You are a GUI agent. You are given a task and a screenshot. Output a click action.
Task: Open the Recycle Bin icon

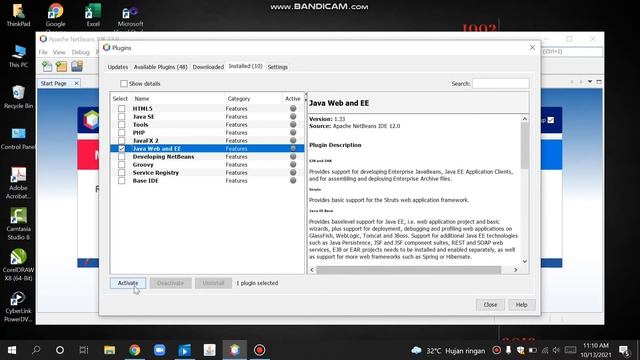pos(18,97)
